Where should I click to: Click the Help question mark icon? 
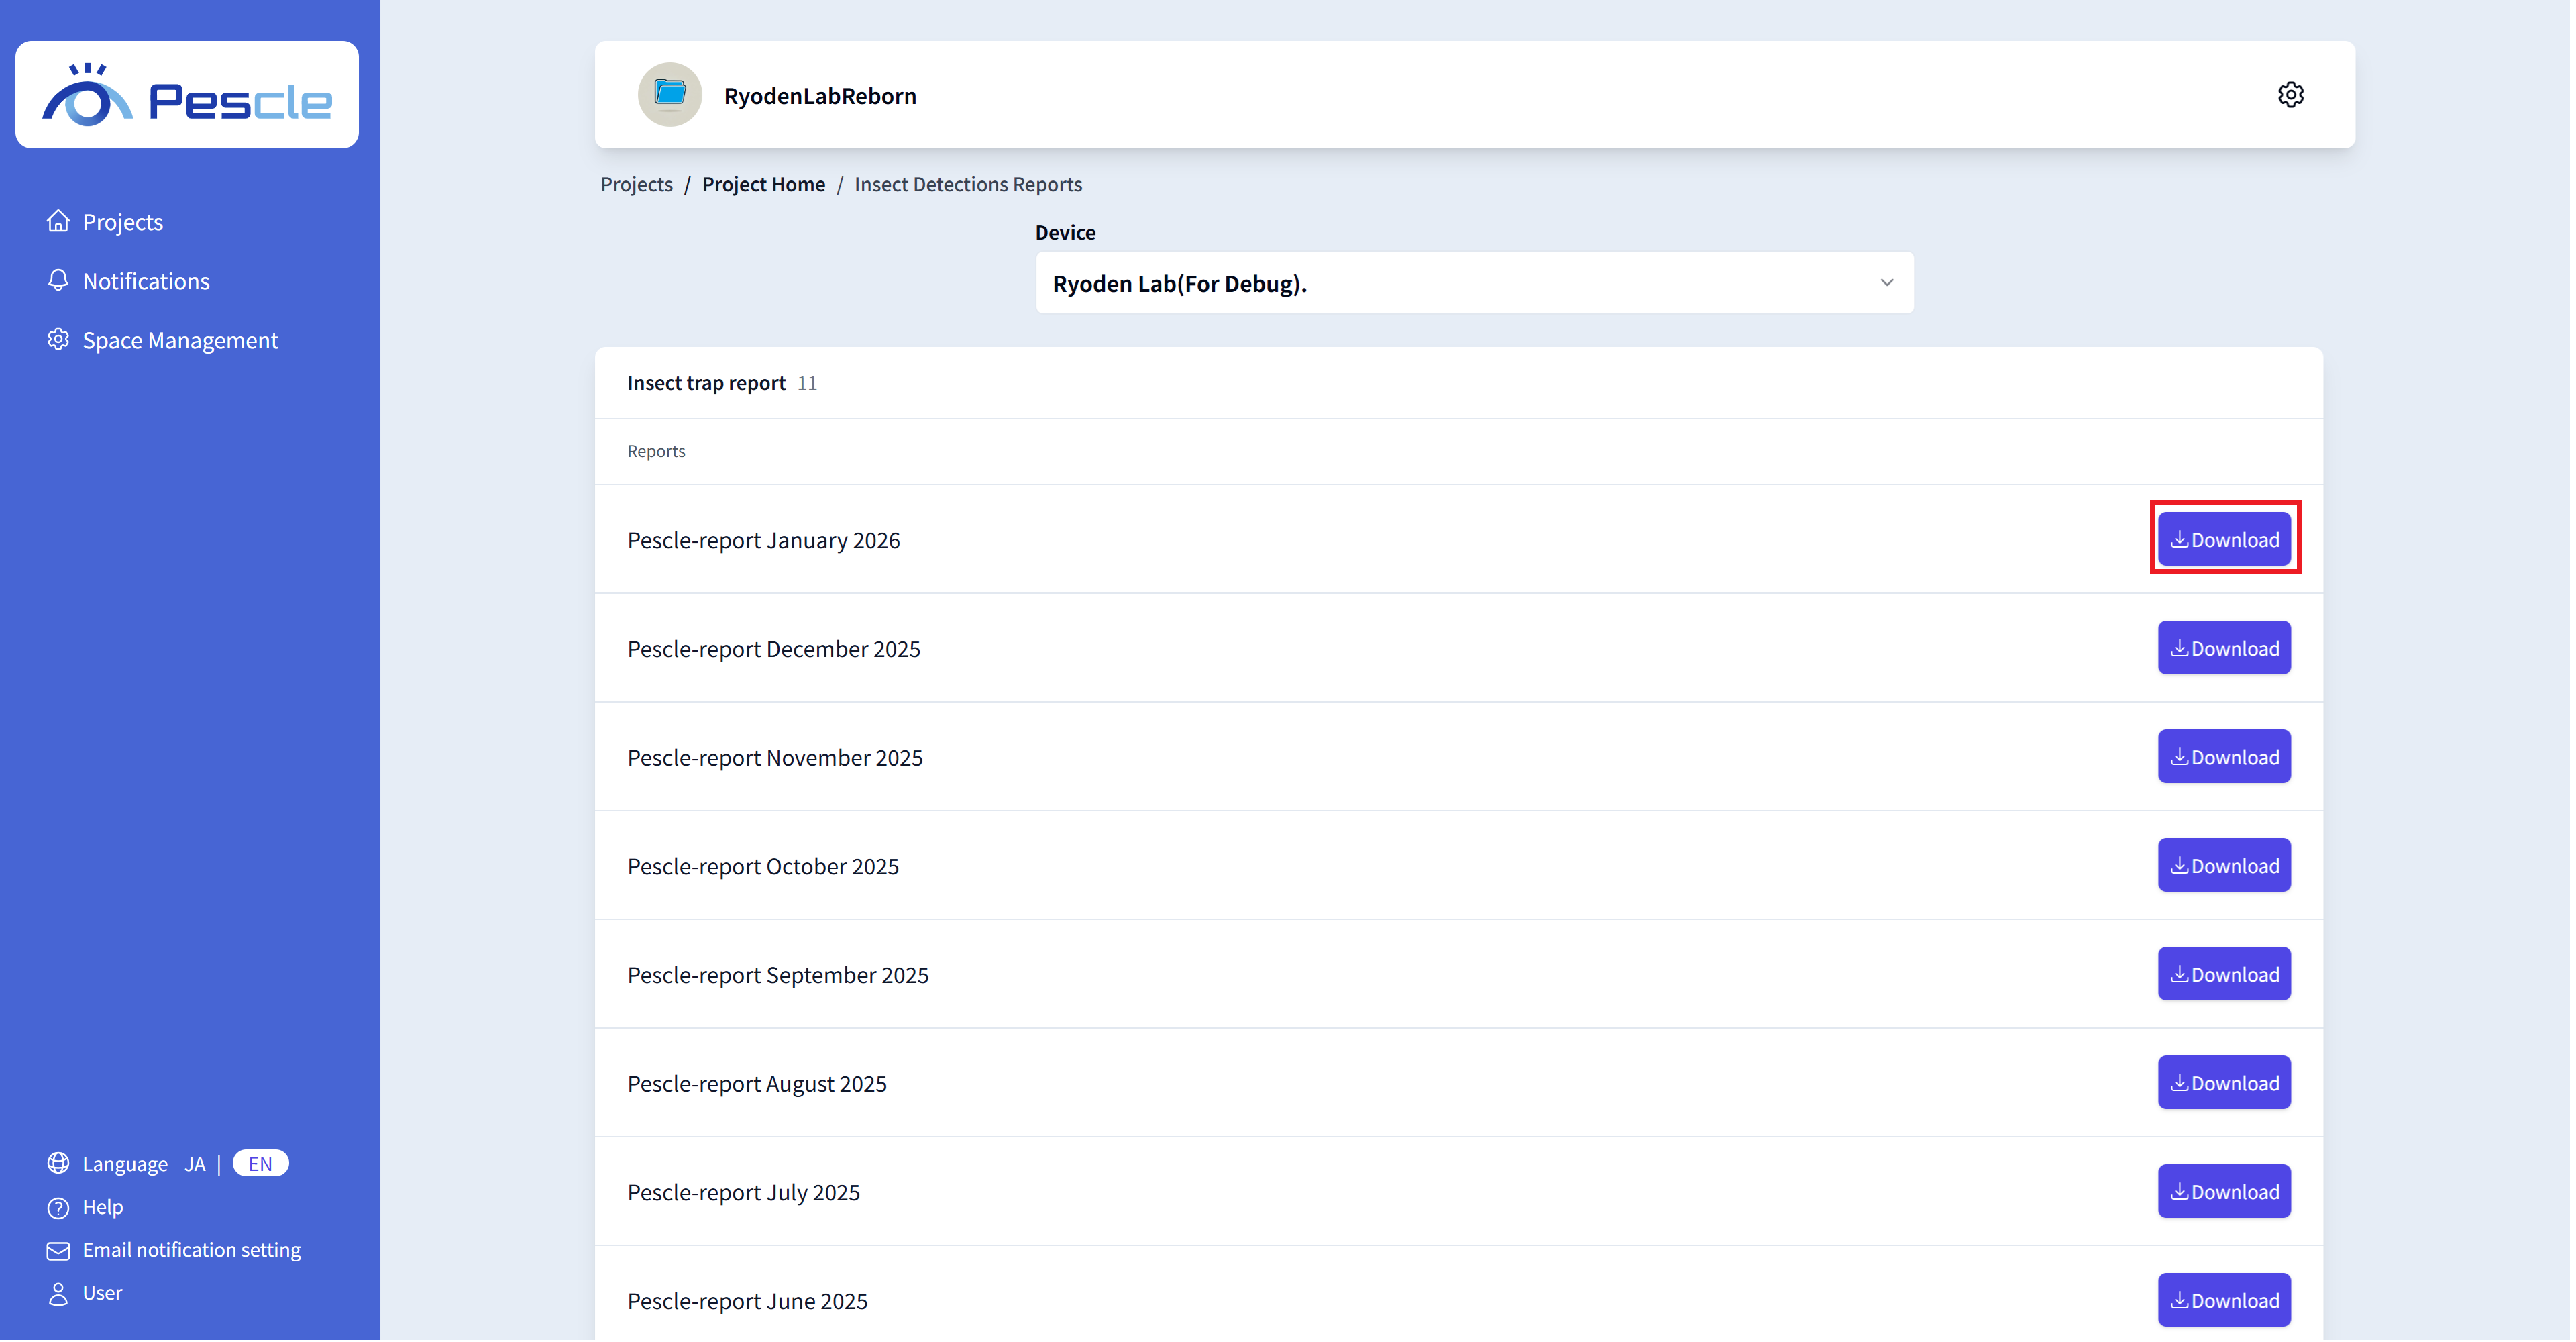click(58, 1207)
